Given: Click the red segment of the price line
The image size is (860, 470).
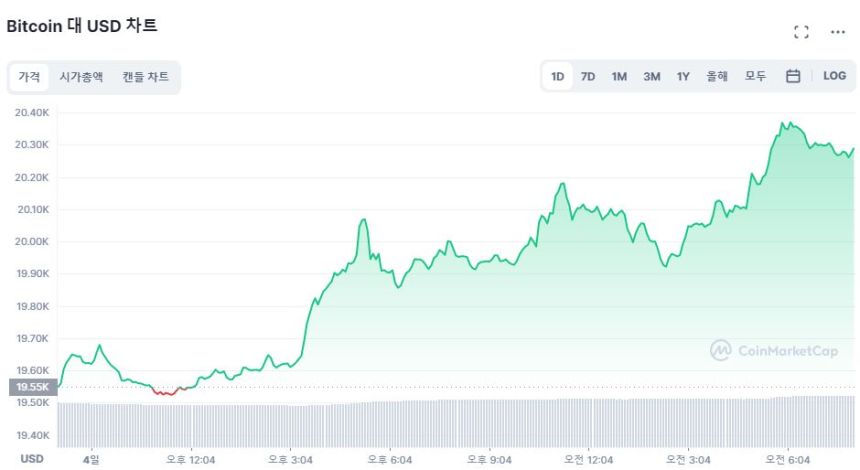Looking at the screenshot, I should click(x=165, y=393).
